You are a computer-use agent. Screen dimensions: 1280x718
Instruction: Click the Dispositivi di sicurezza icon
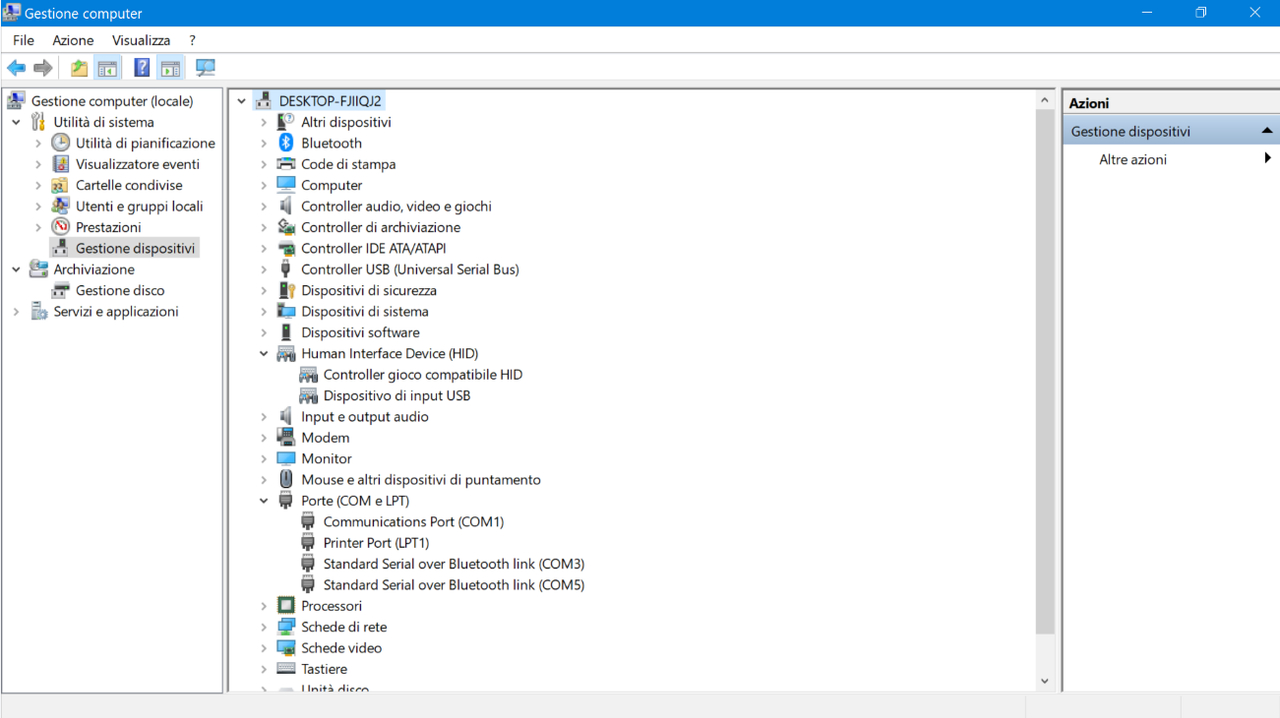286,290
